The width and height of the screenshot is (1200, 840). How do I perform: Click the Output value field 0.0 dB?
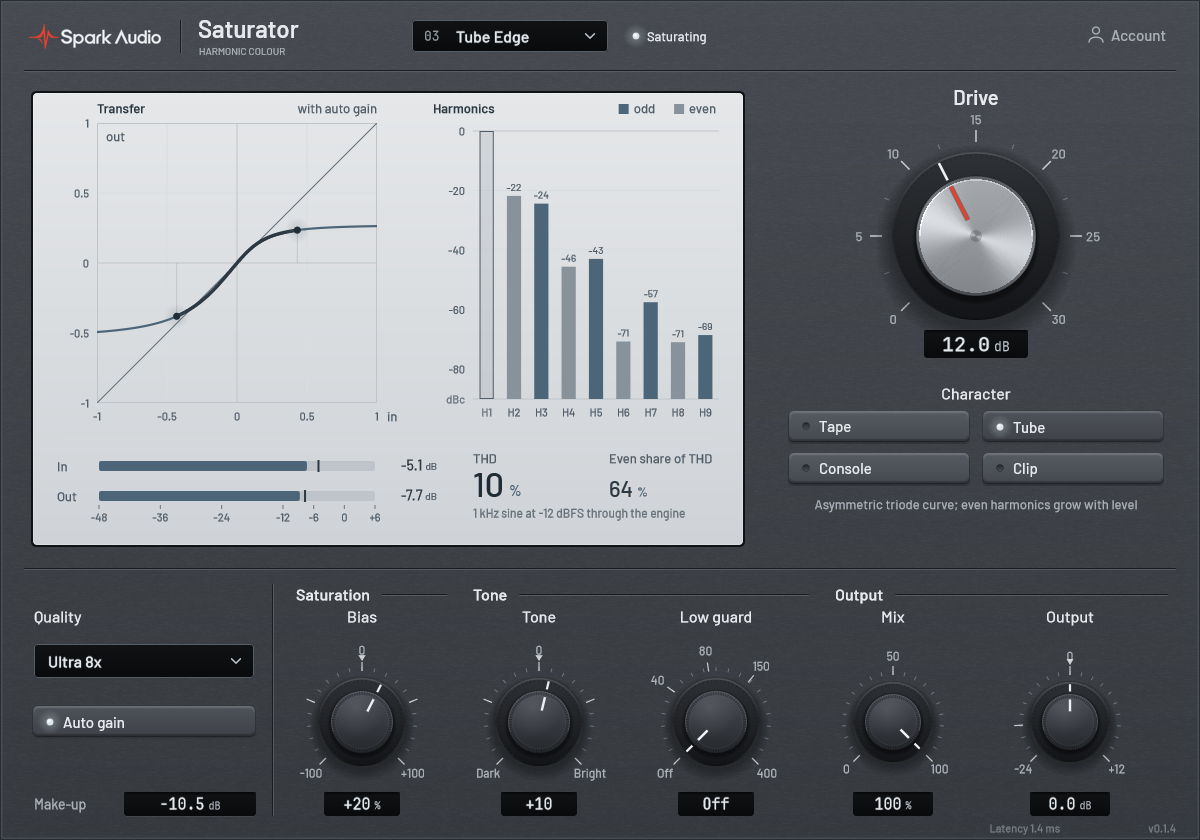tap(1070, 804)
